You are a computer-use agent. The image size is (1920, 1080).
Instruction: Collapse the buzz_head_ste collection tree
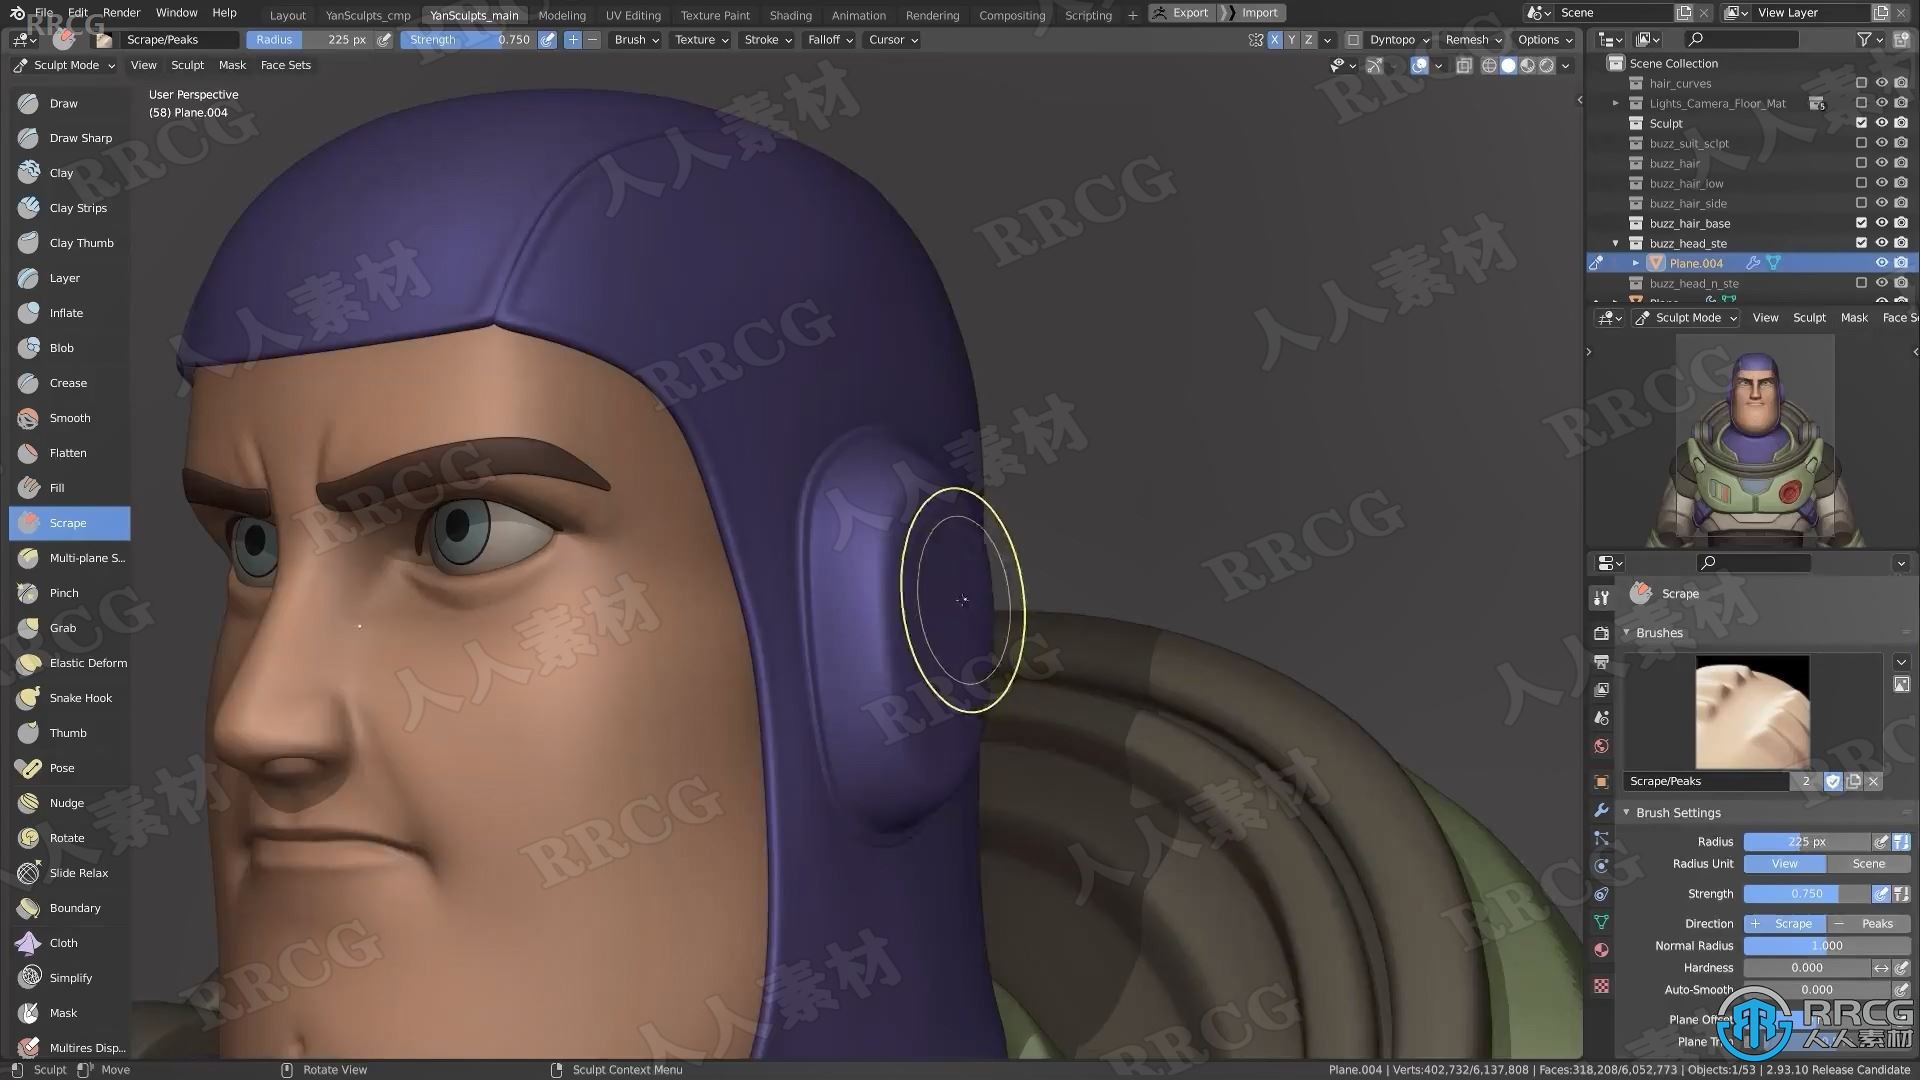(1615, 243)
